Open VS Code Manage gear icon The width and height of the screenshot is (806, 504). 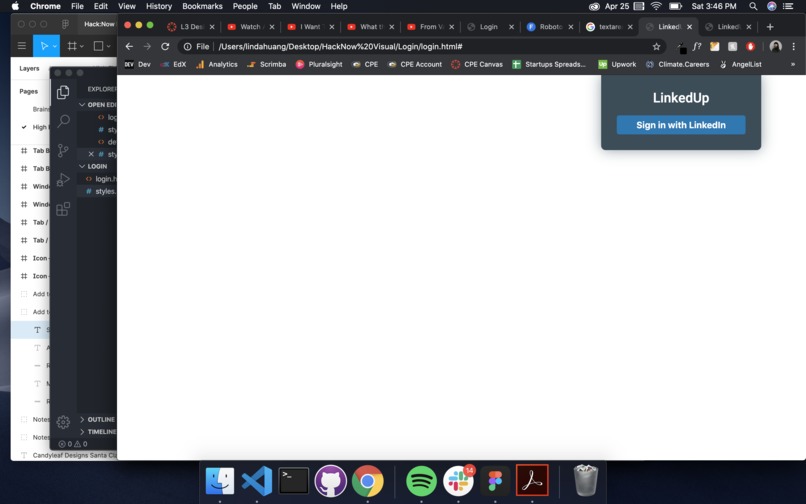point(63,422)
